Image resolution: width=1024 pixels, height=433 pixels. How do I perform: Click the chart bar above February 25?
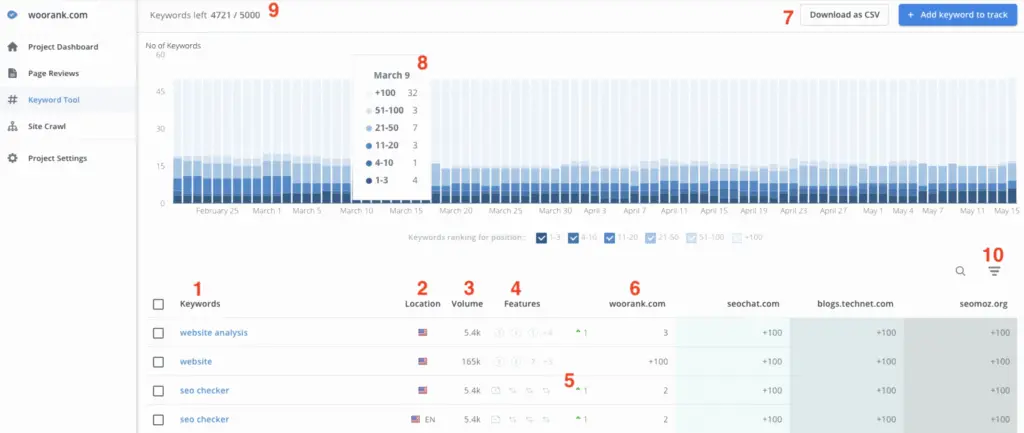click(217, 142)
